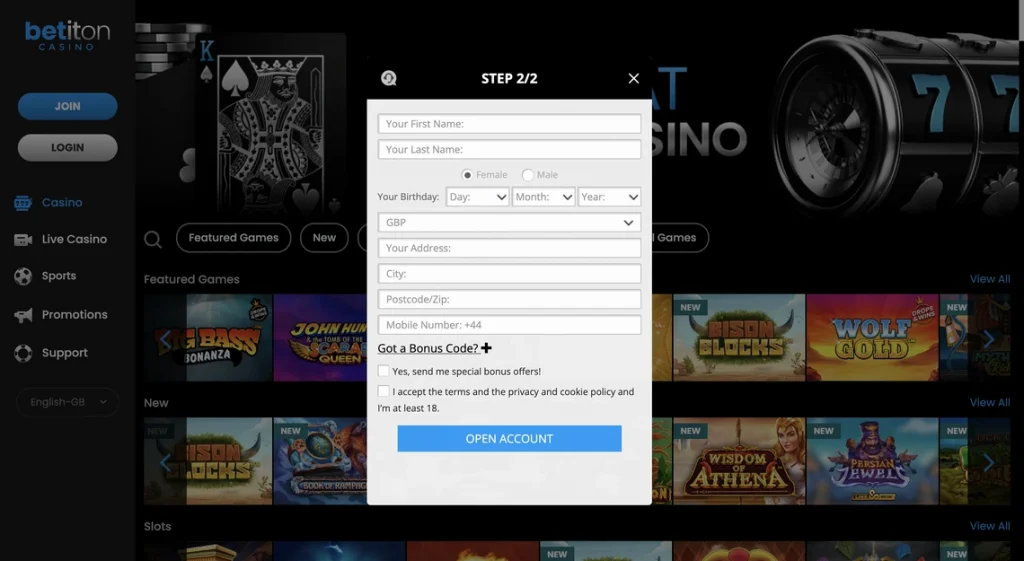Click the Support lifebuoy icon
The height and width of the screenshot is (561, 1024).
point(23,353)
